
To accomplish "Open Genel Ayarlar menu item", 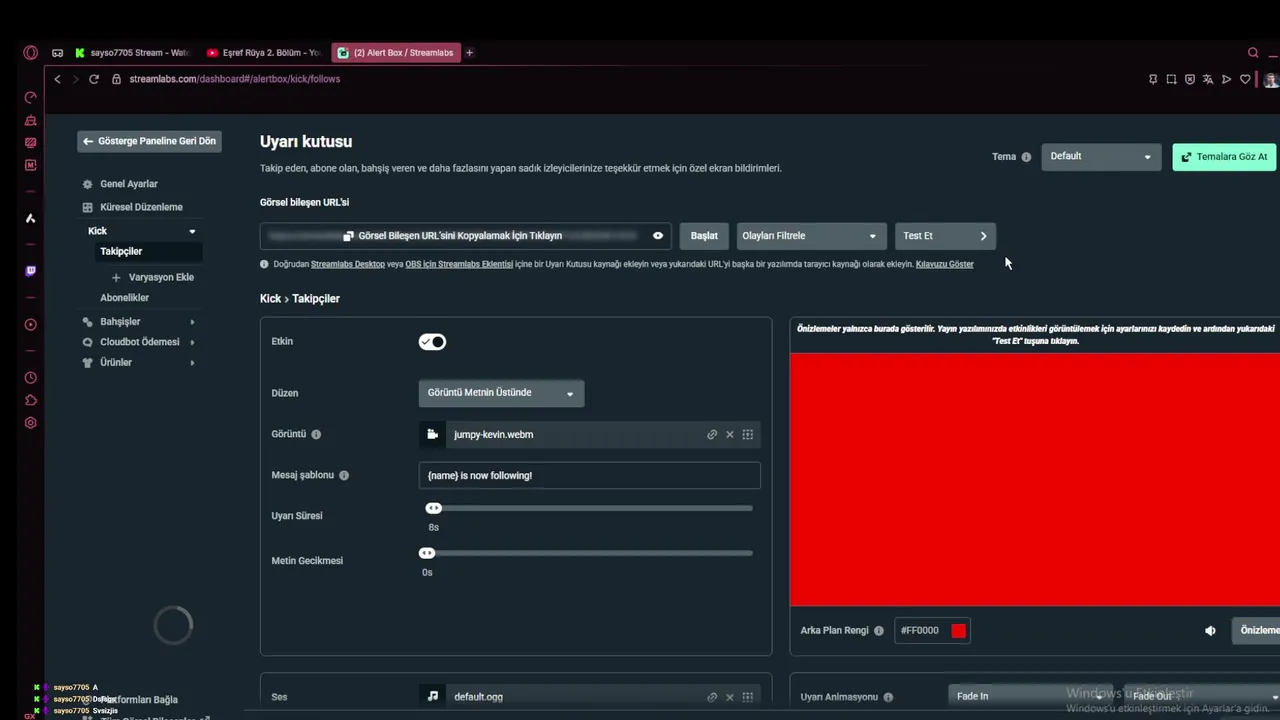I will (129, 184).
